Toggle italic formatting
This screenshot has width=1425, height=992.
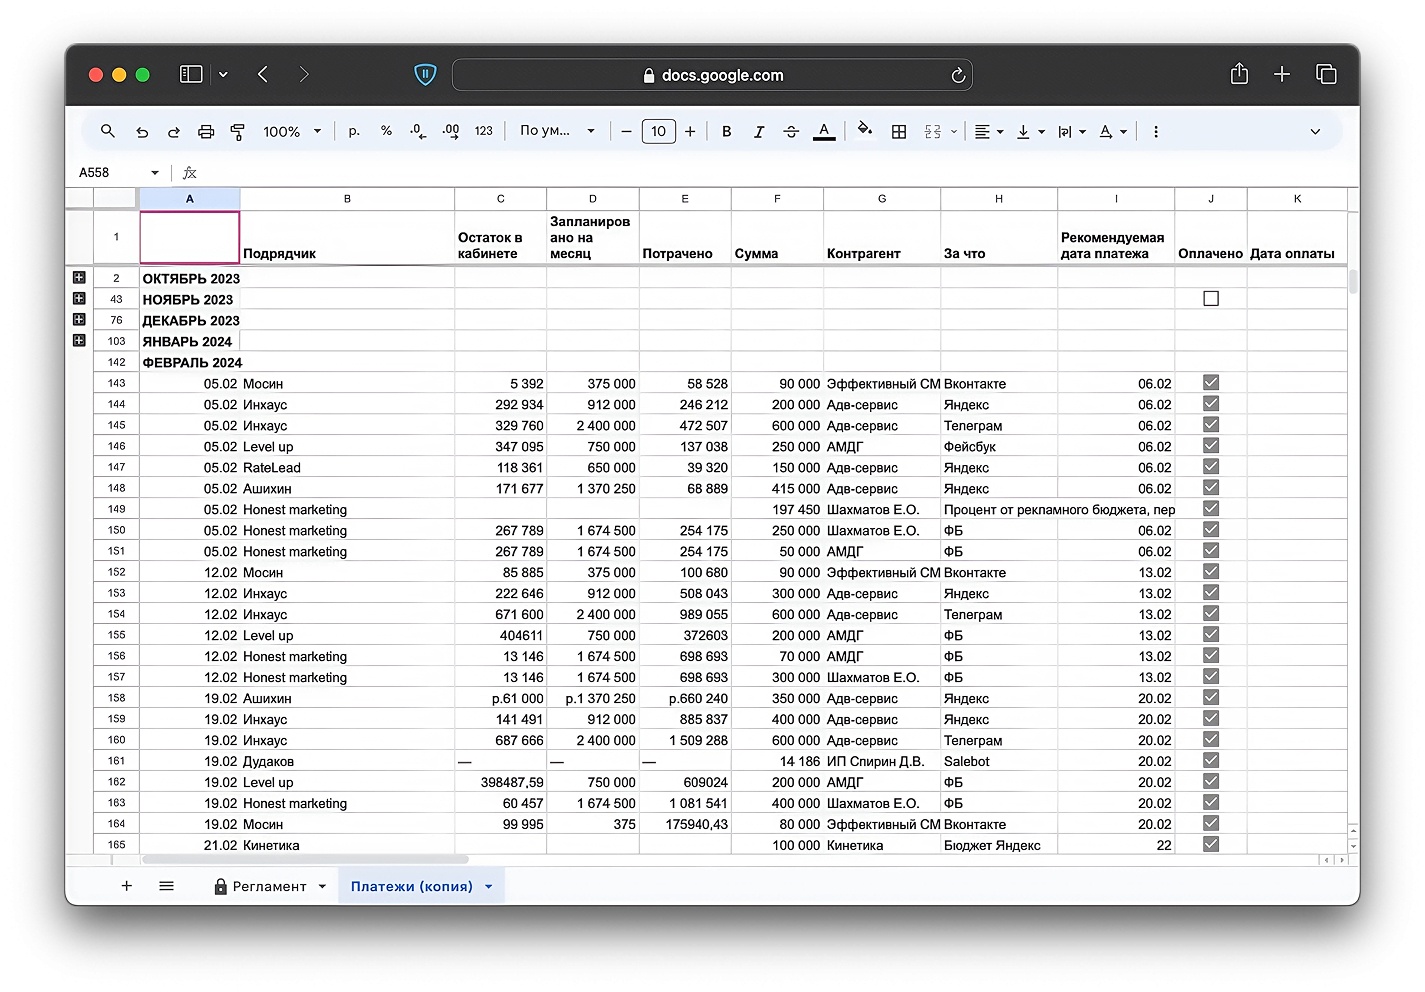[x=759, y=131]
